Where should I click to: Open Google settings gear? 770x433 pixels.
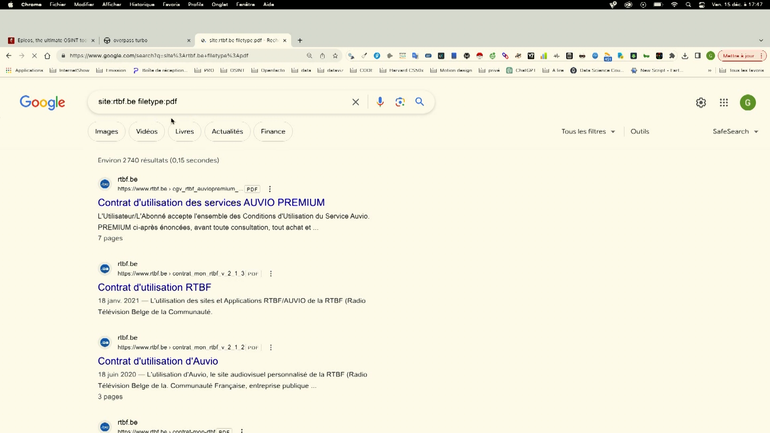coord(701,103)
